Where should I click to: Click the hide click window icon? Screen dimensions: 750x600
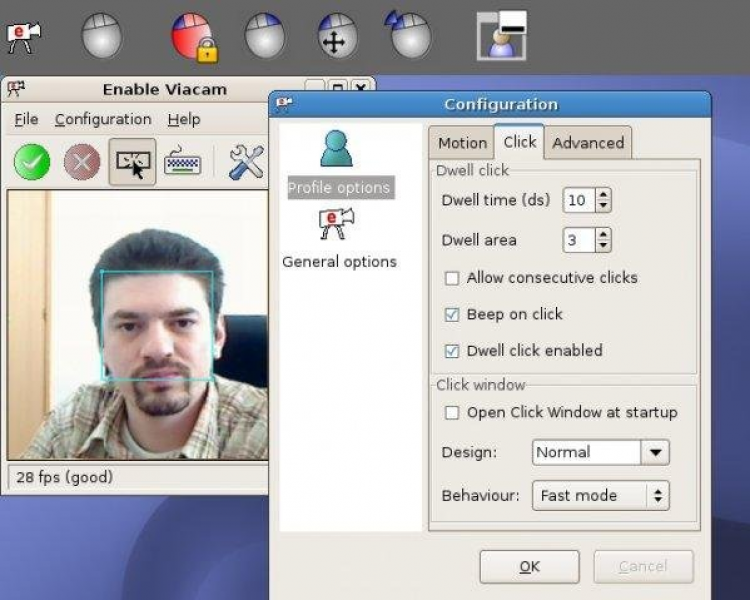point(502,36)
